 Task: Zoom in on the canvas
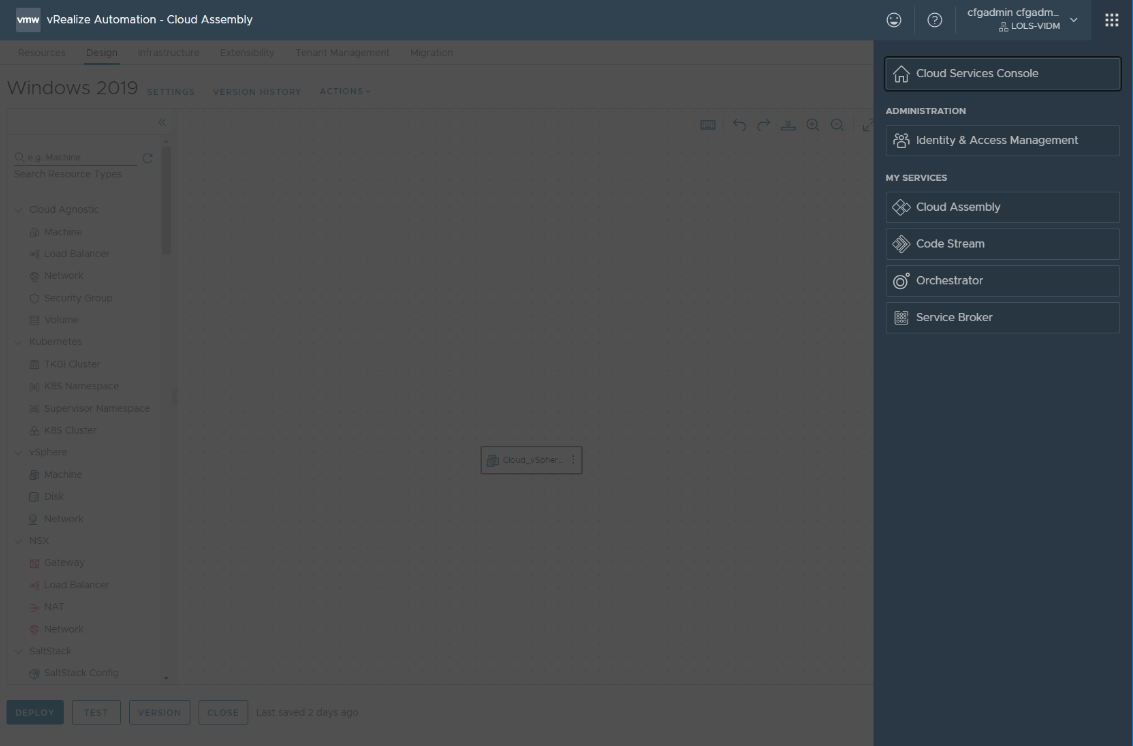pos(813,125)
